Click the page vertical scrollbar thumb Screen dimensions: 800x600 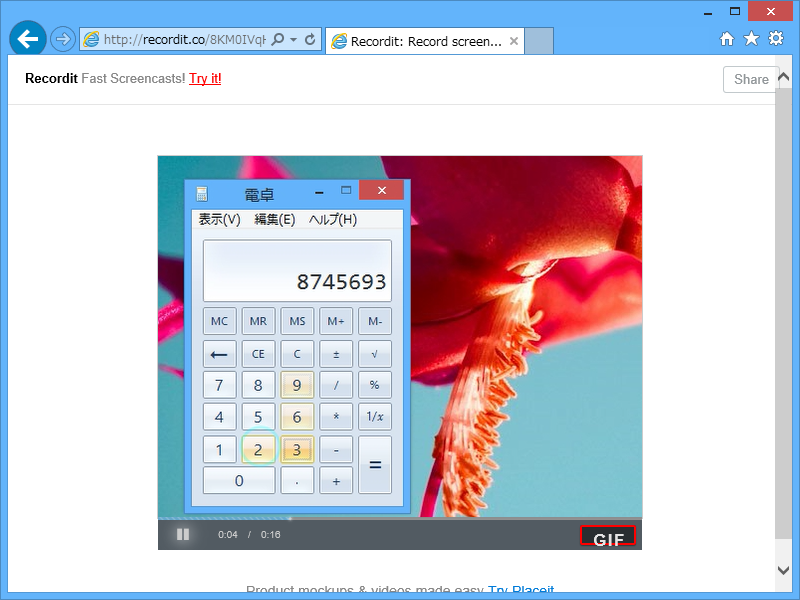(x=784, y=312)
